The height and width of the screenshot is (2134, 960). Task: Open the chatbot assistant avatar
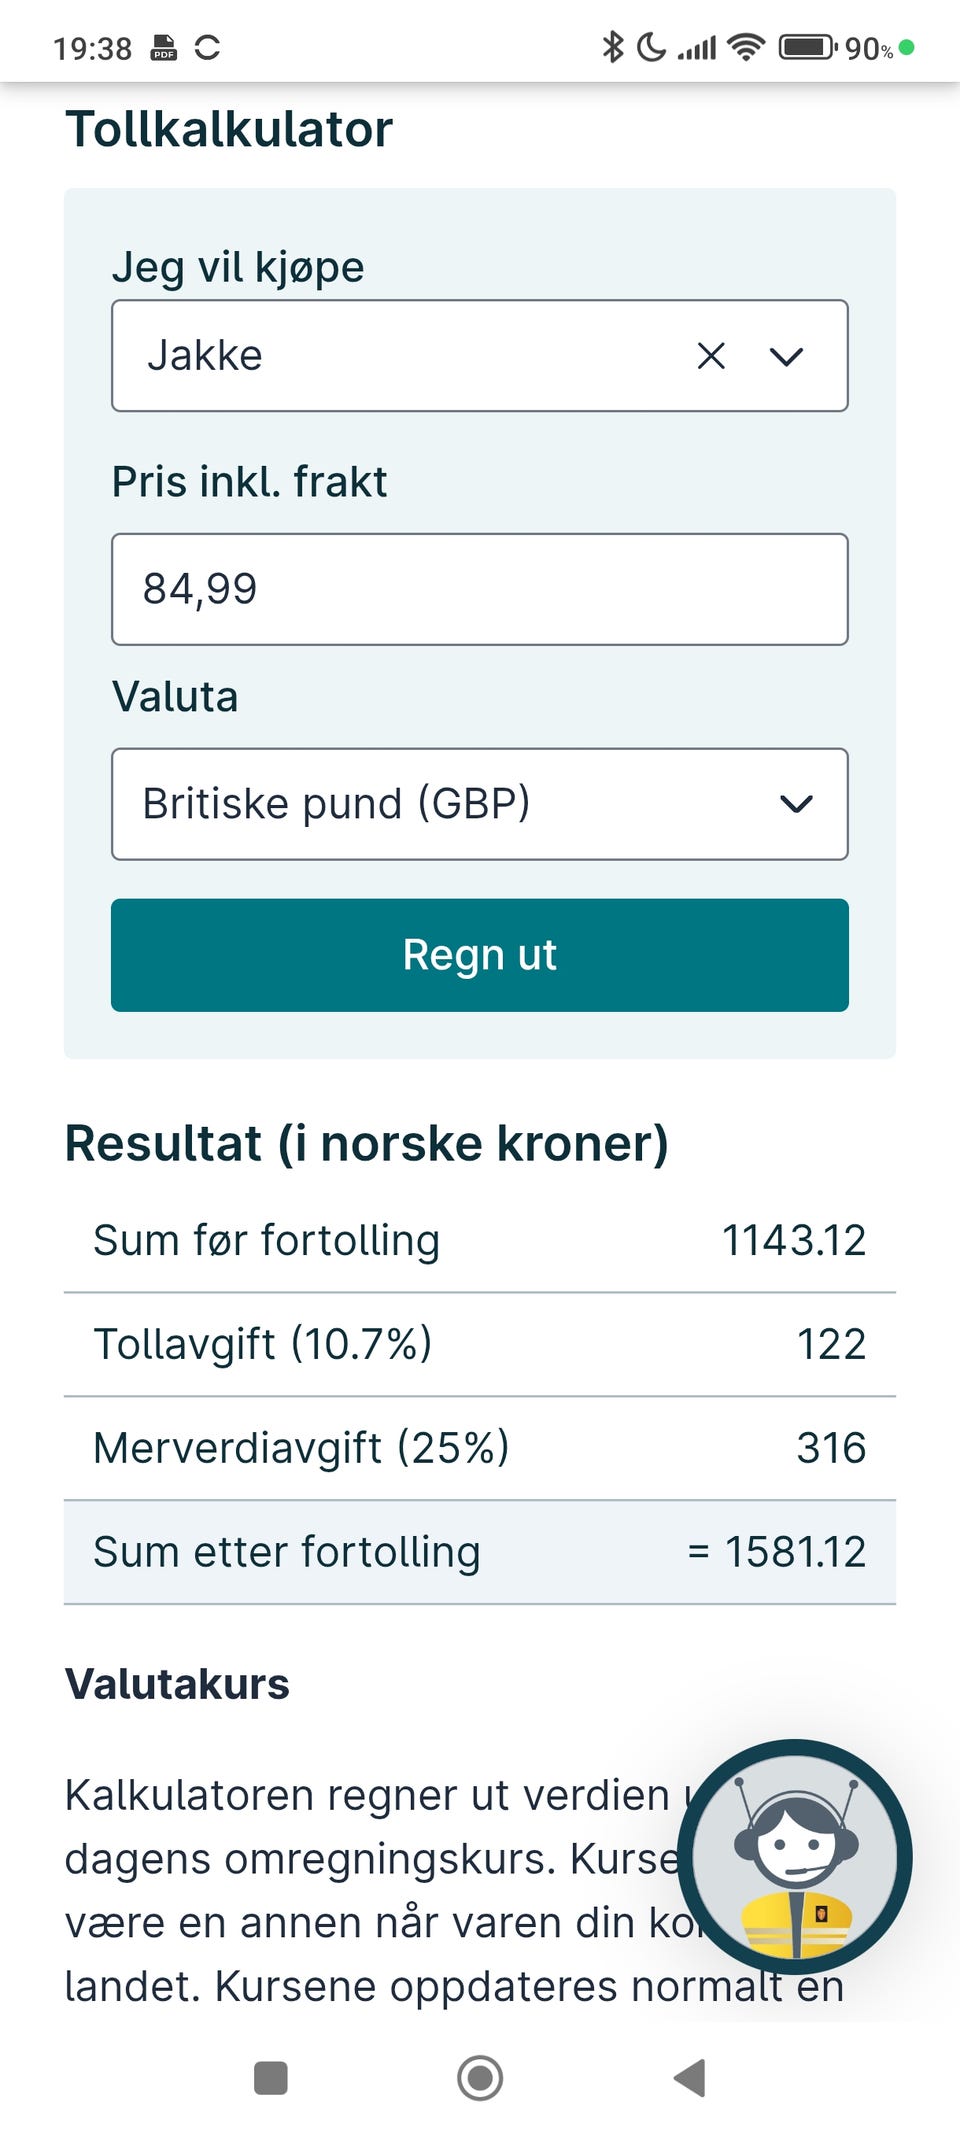[795, 1857]
